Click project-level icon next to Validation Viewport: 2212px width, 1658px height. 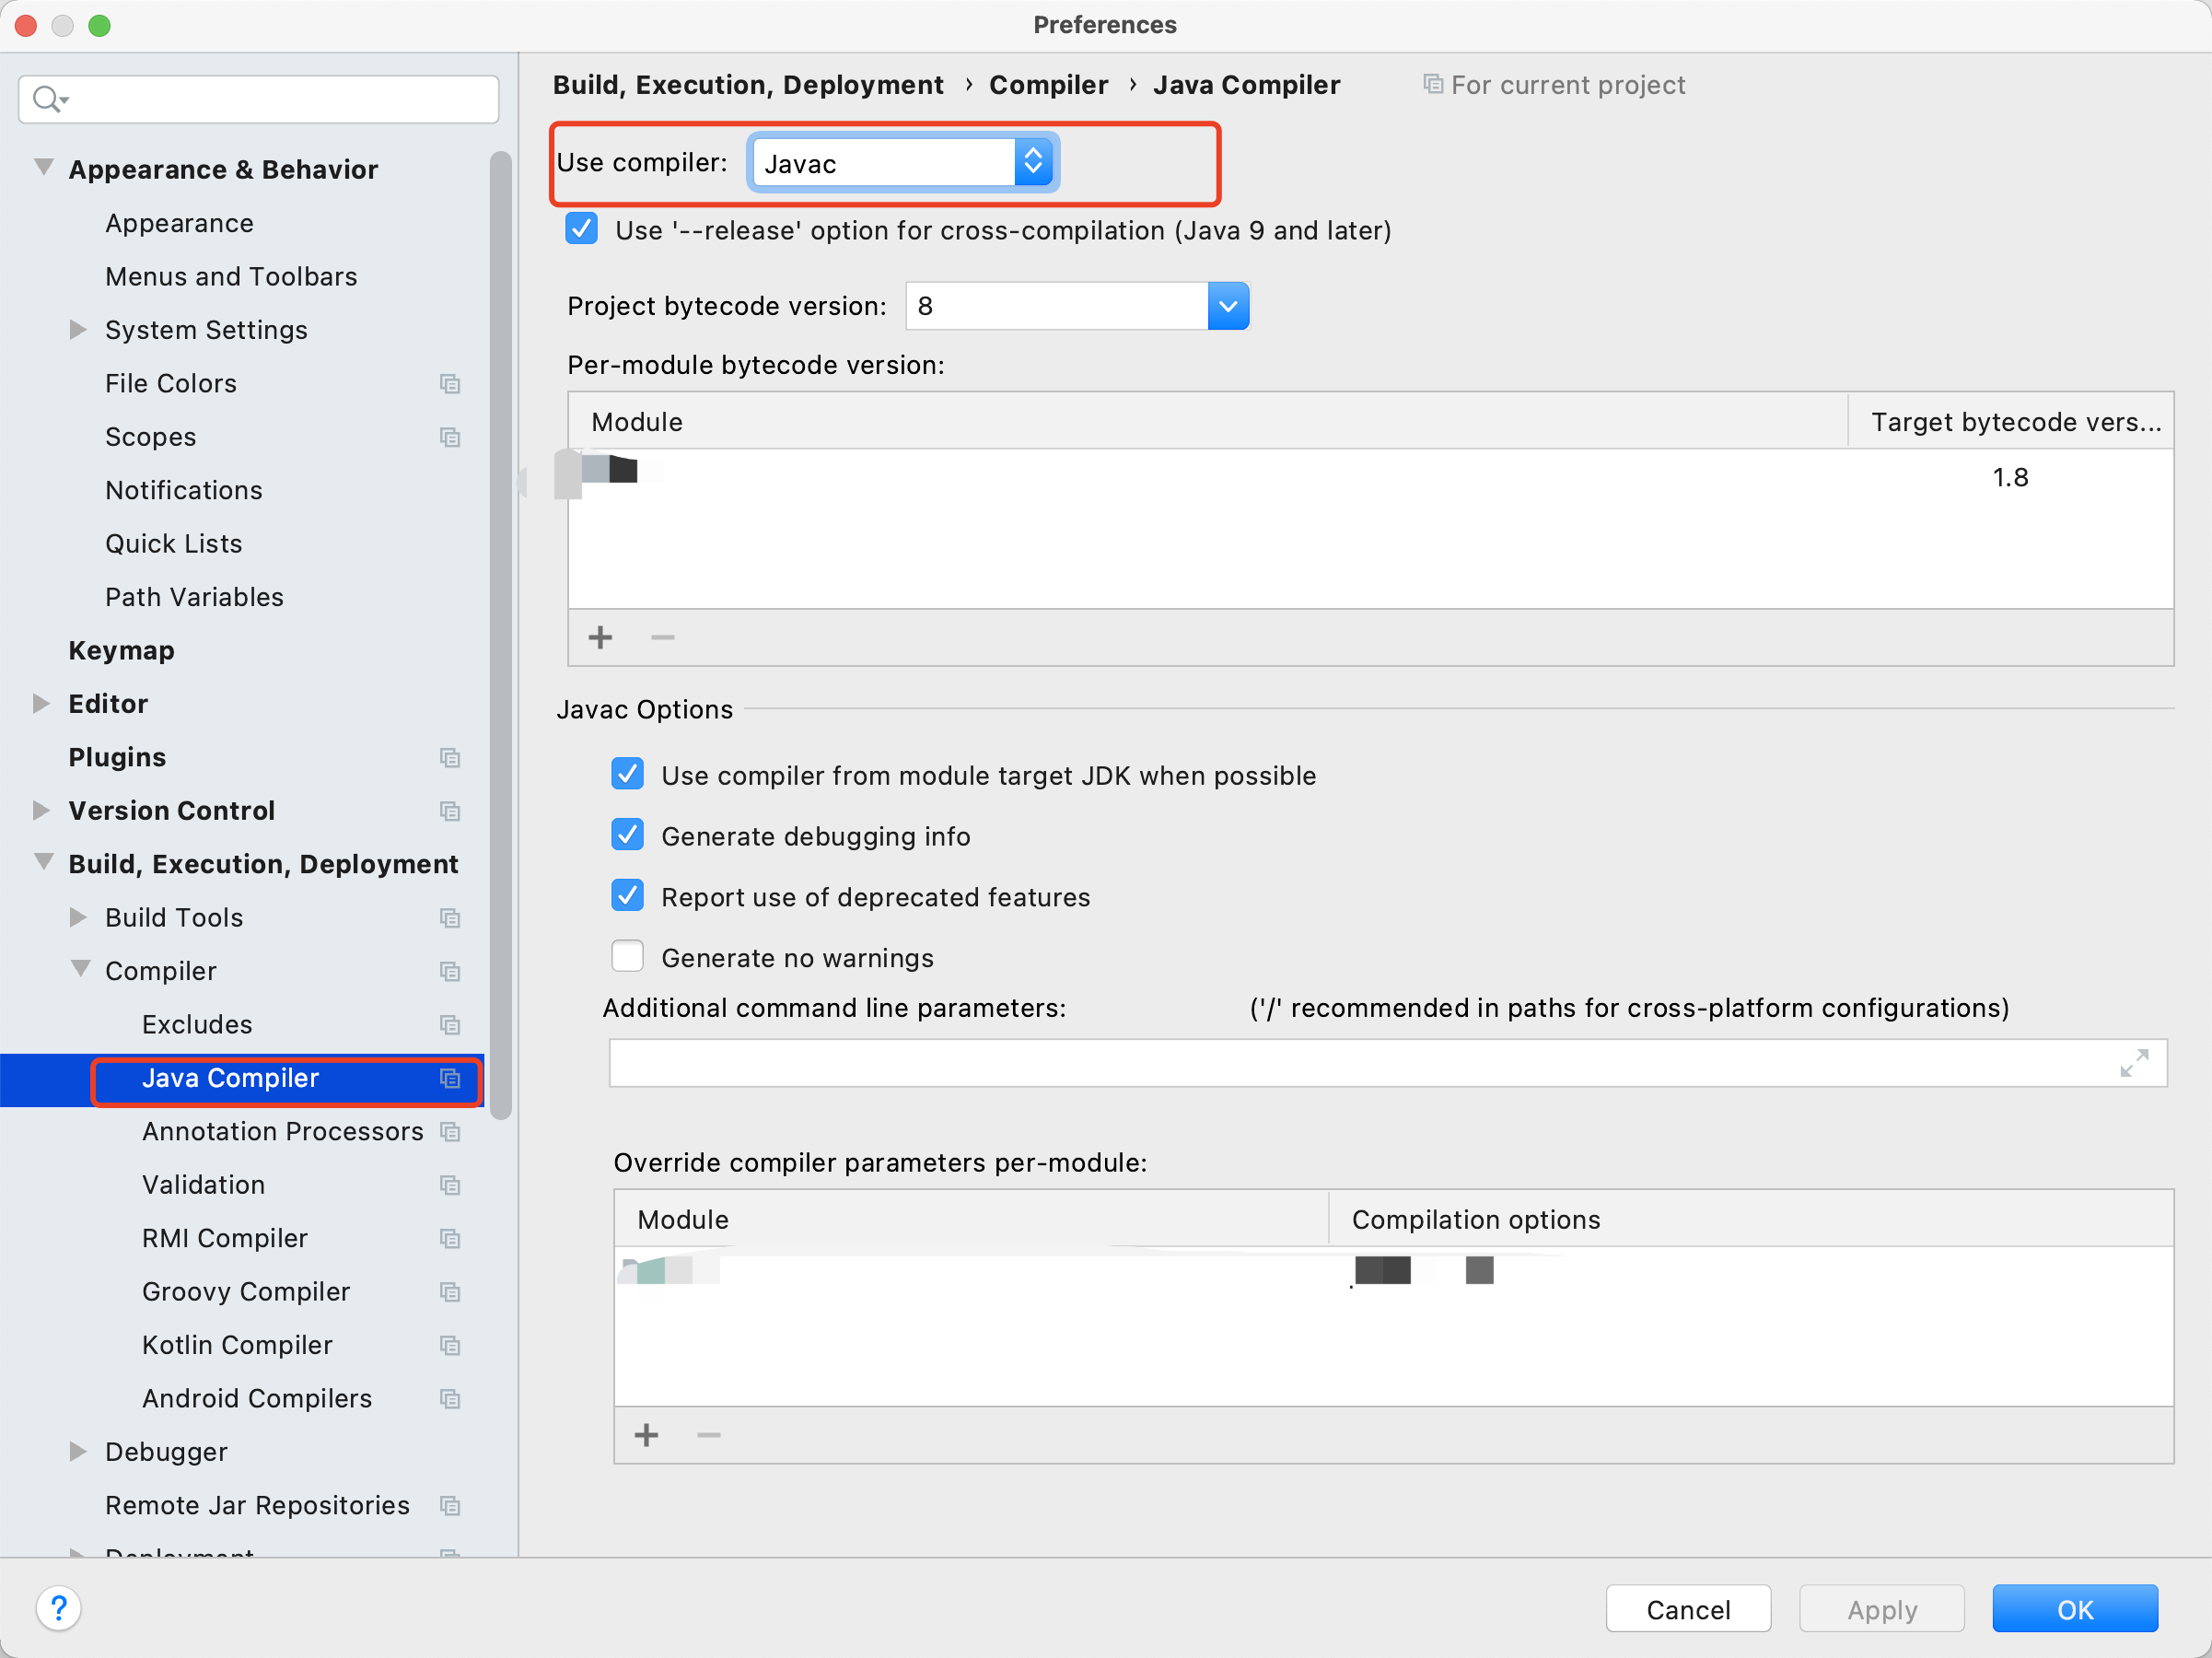pos(450,1185)
